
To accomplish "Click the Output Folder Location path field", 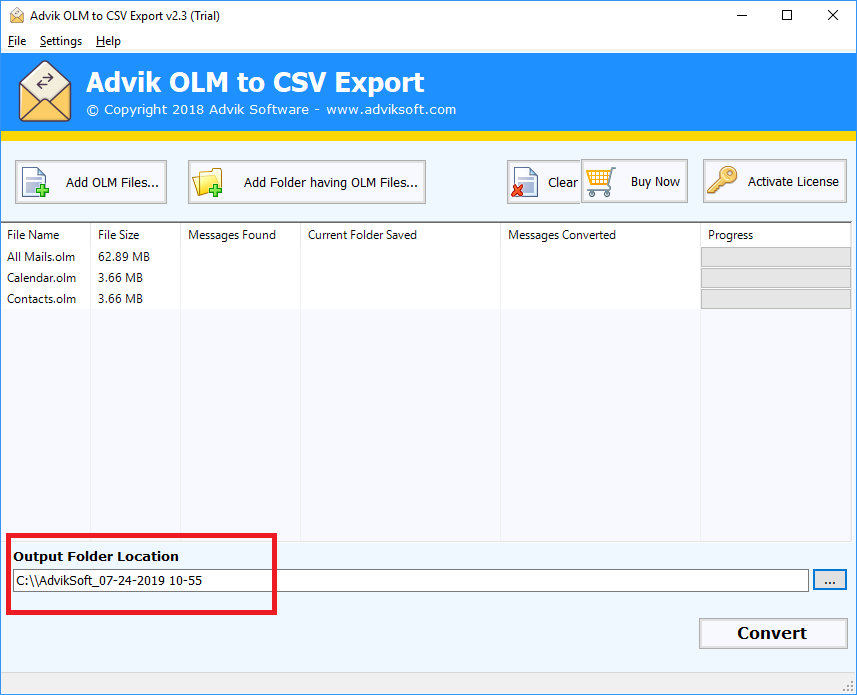I will coord(411,580).
